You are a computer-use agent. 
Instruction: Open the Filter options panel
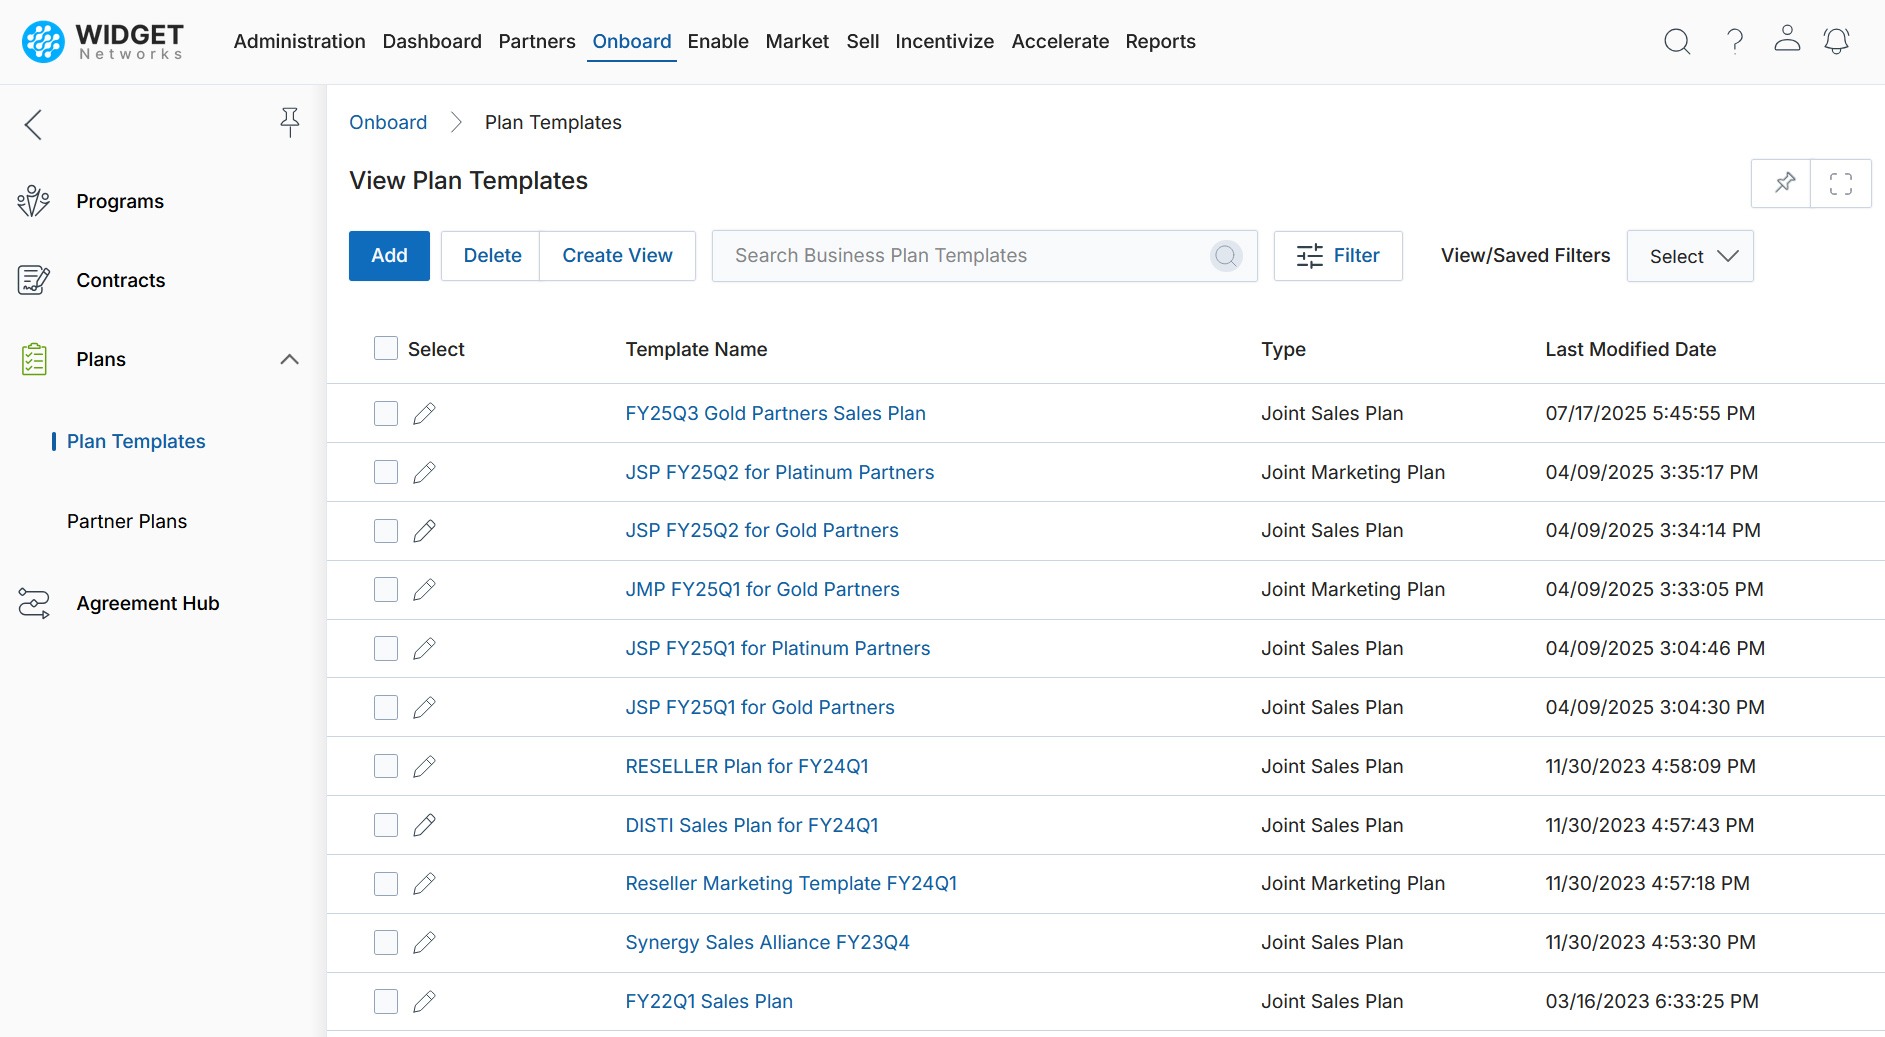pos(1337,256)
